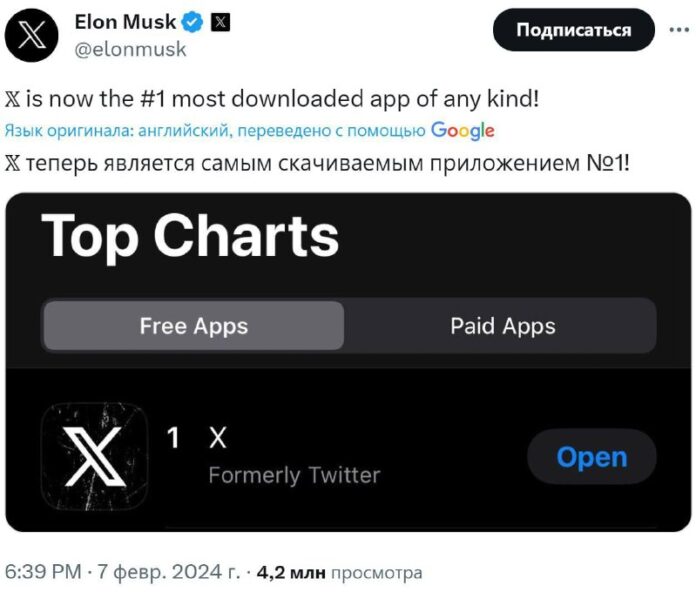Open the Elon Musk profile name link

click(x=125, y=22)
